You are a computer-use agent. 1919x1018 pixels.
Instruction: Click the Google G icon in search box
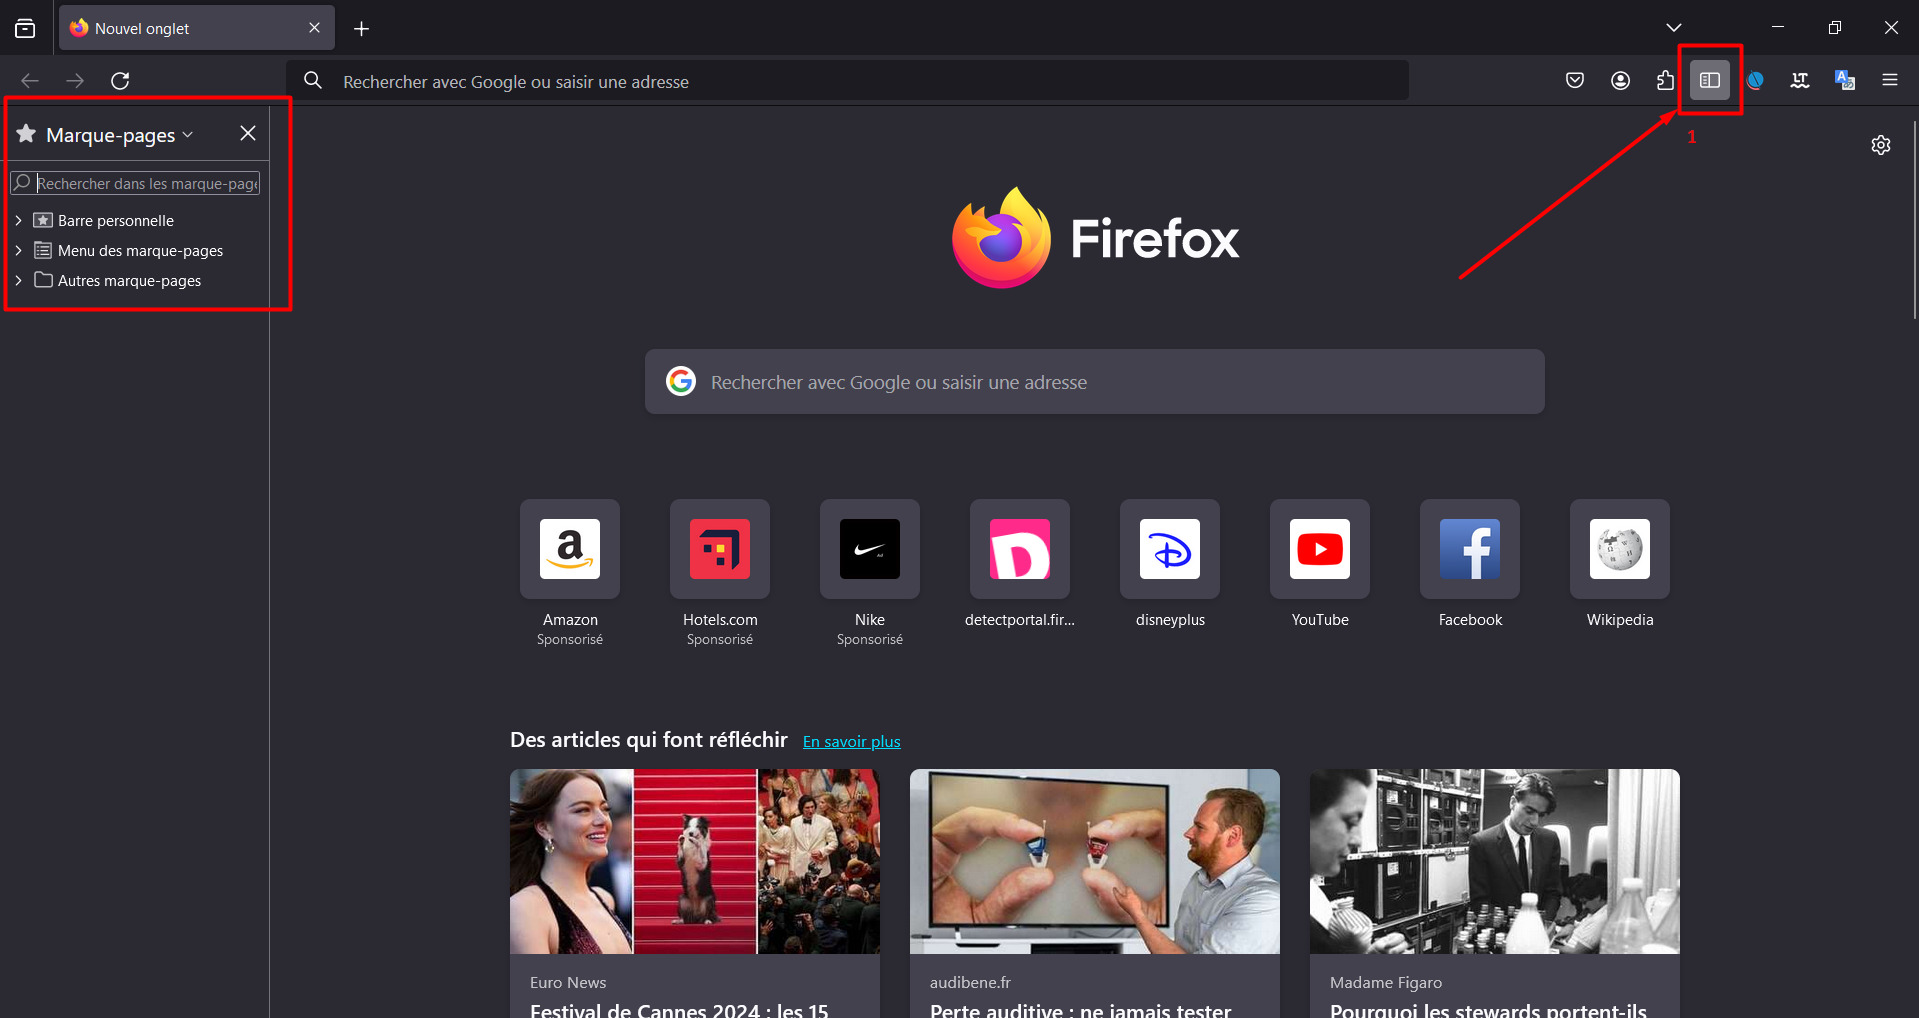(681, 381)
